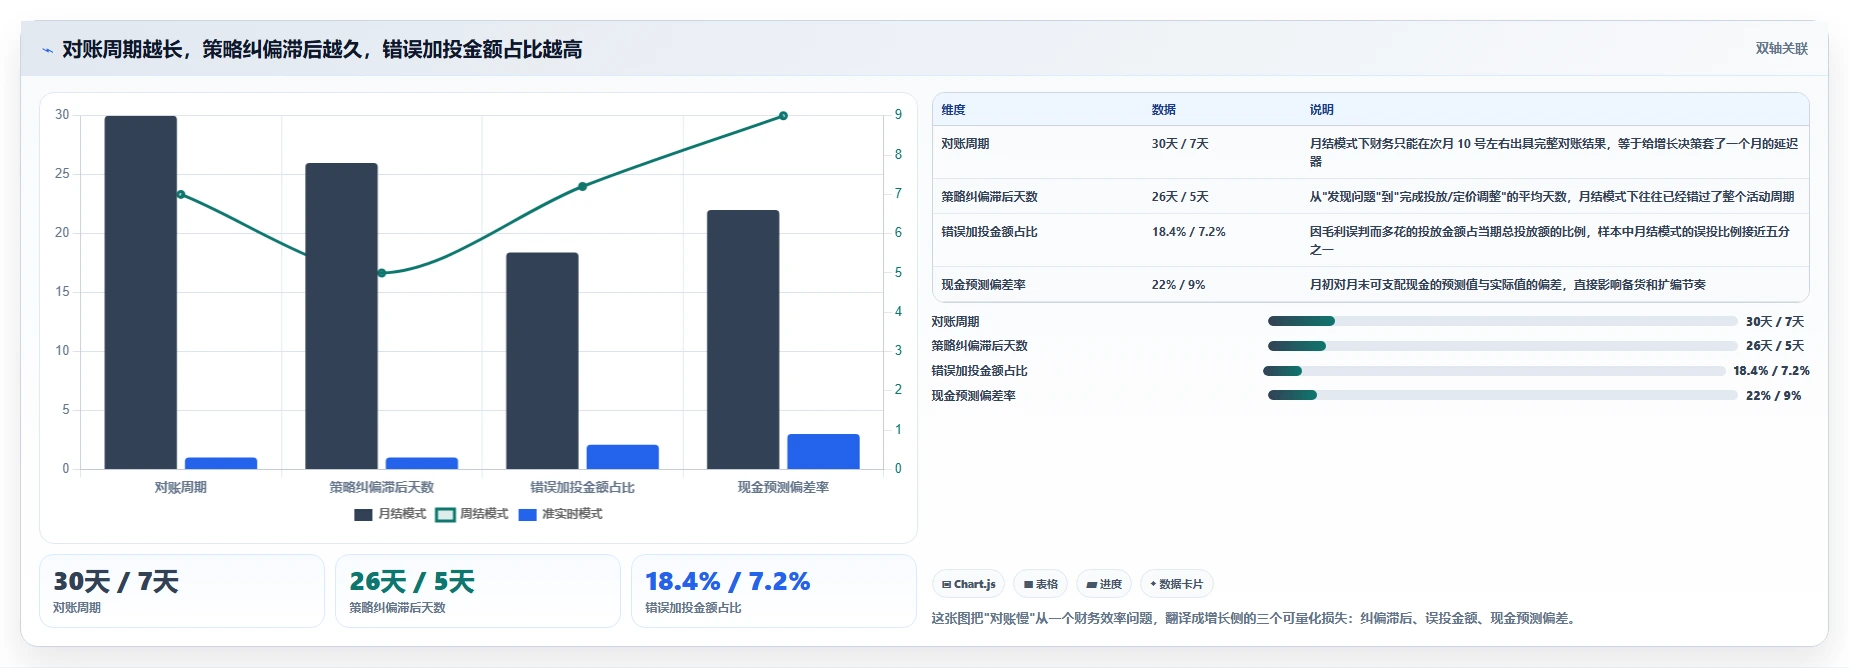Click the blue 准实时模式 bar for 对账周期
This screenshot has width=1849, height=668.
coord(221,463)
